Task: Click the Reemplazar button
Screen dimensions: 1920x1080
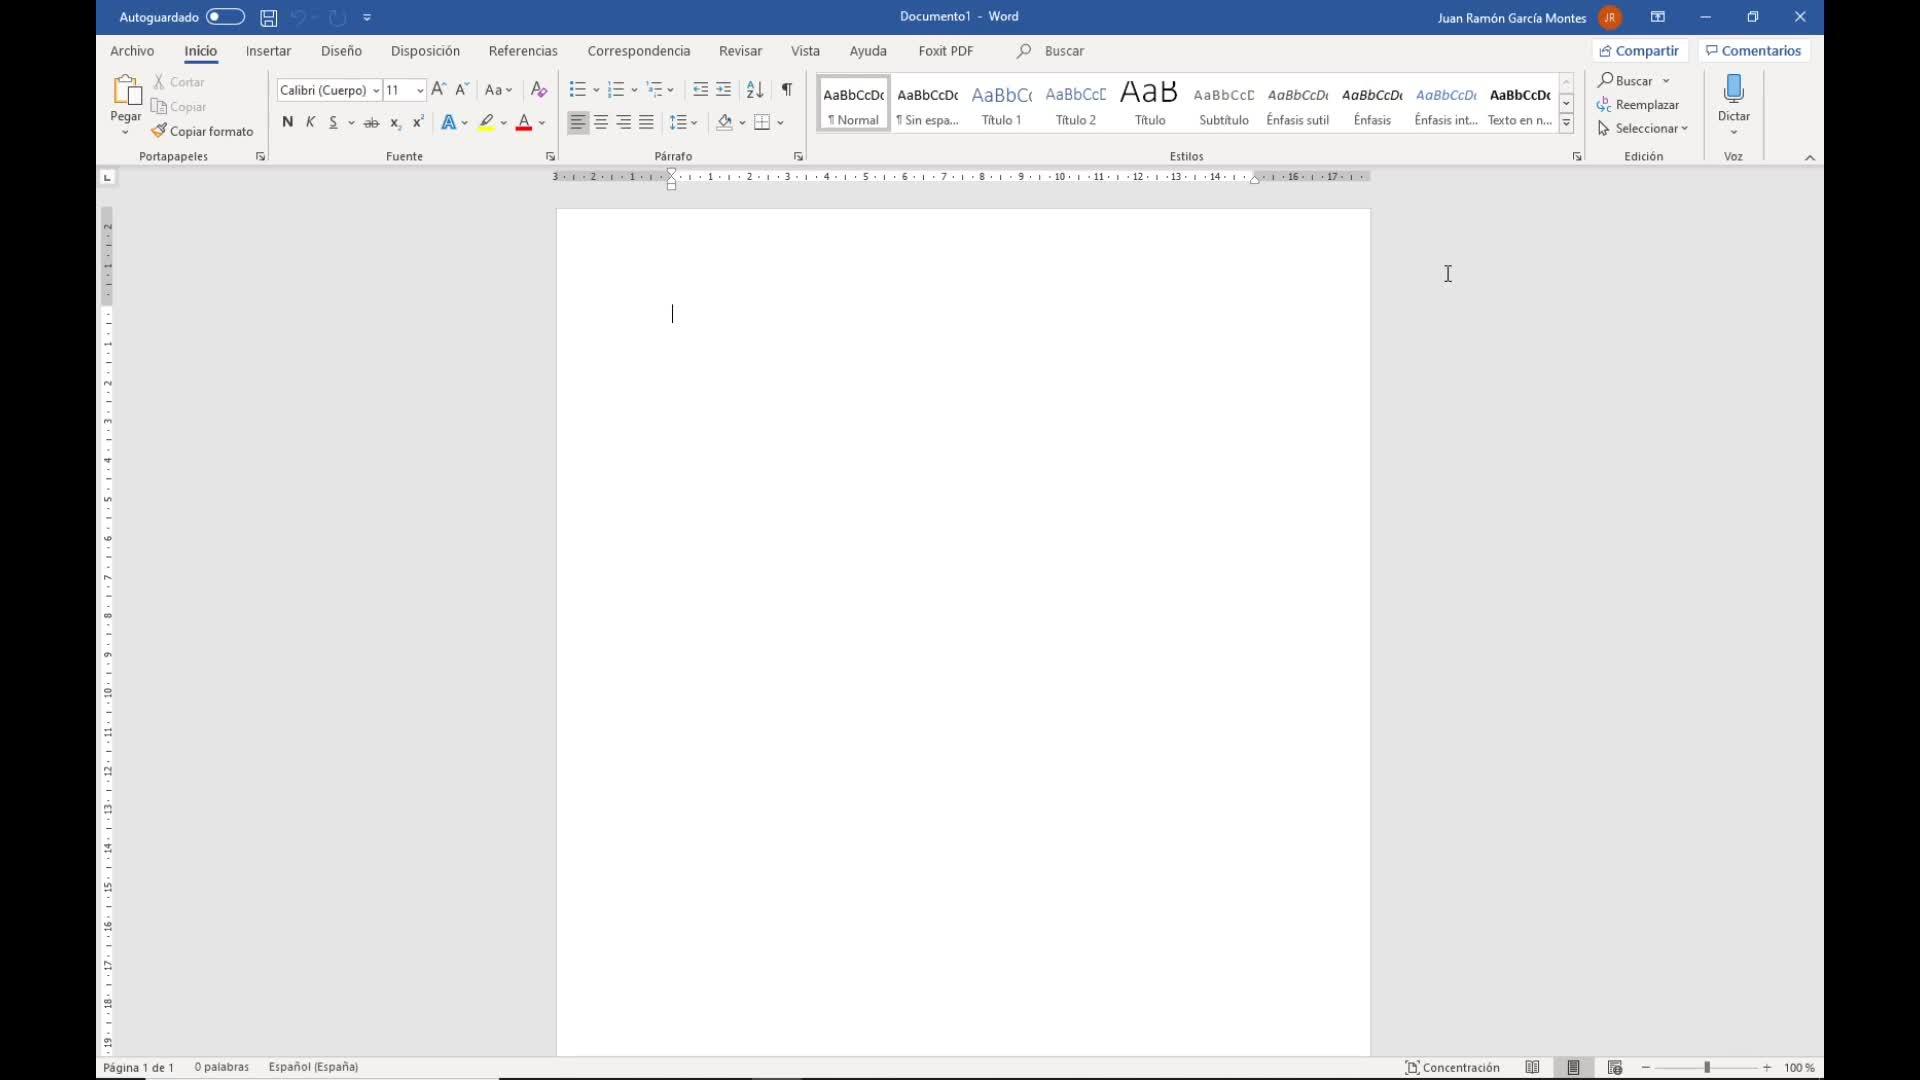Action: tap(1638, 104)
